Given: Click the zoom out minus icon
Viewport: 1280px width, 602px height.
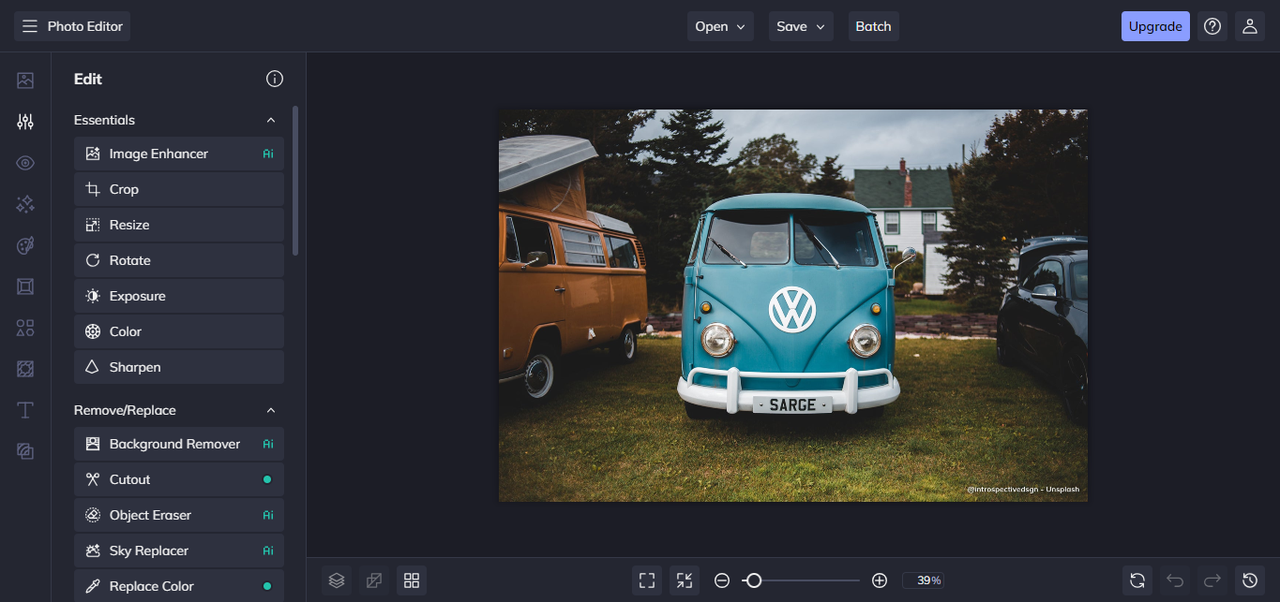Looking at the screenshot, I should point(721,580).
